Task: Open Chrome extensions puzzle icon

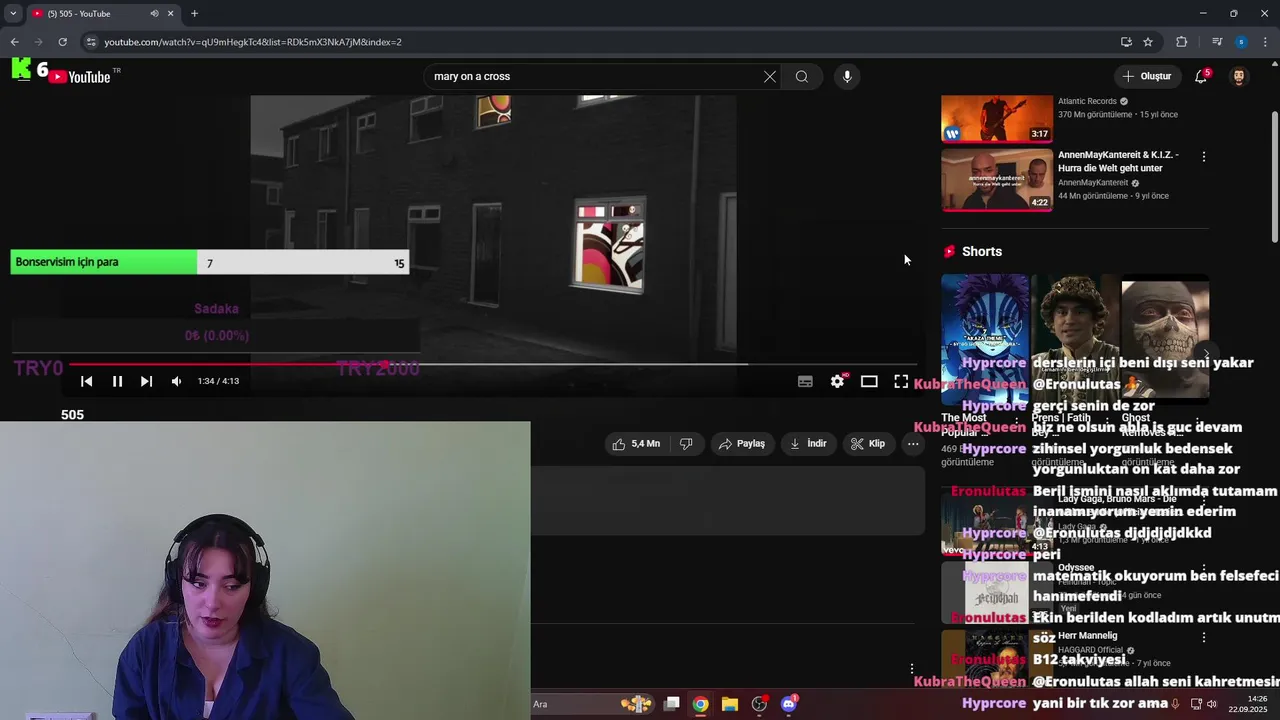Action: 1182,42
